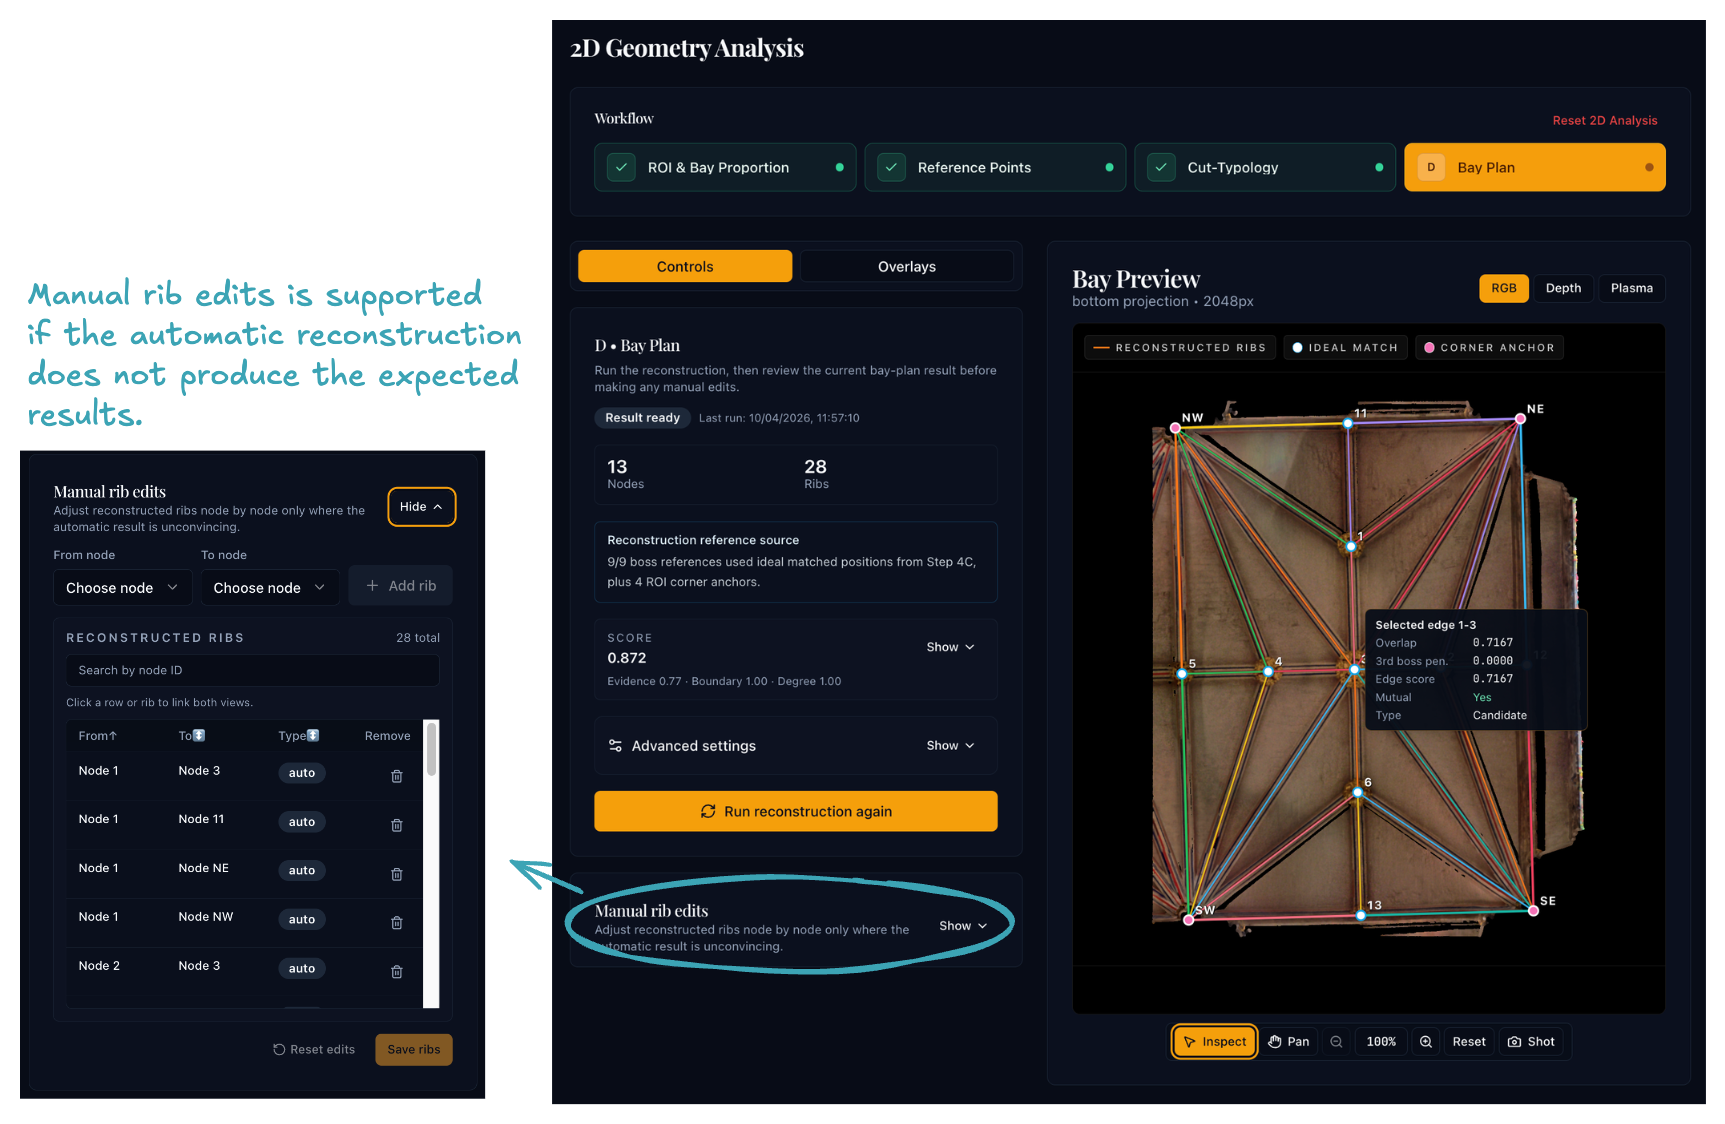This screenshot has height=1124, width=1725.
Task: Toggle the Corner Anchor legend overlay
Action: (1489, 348)
